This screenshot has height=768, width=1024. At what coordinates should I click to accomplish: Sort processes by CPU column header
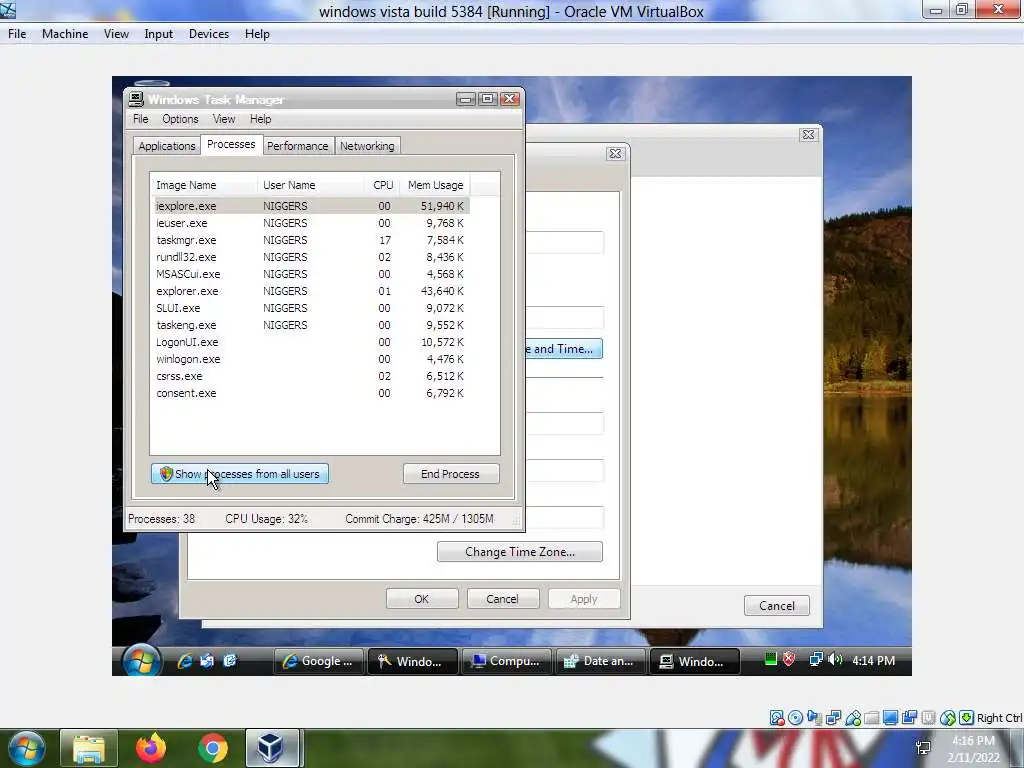tap(383, 185)
